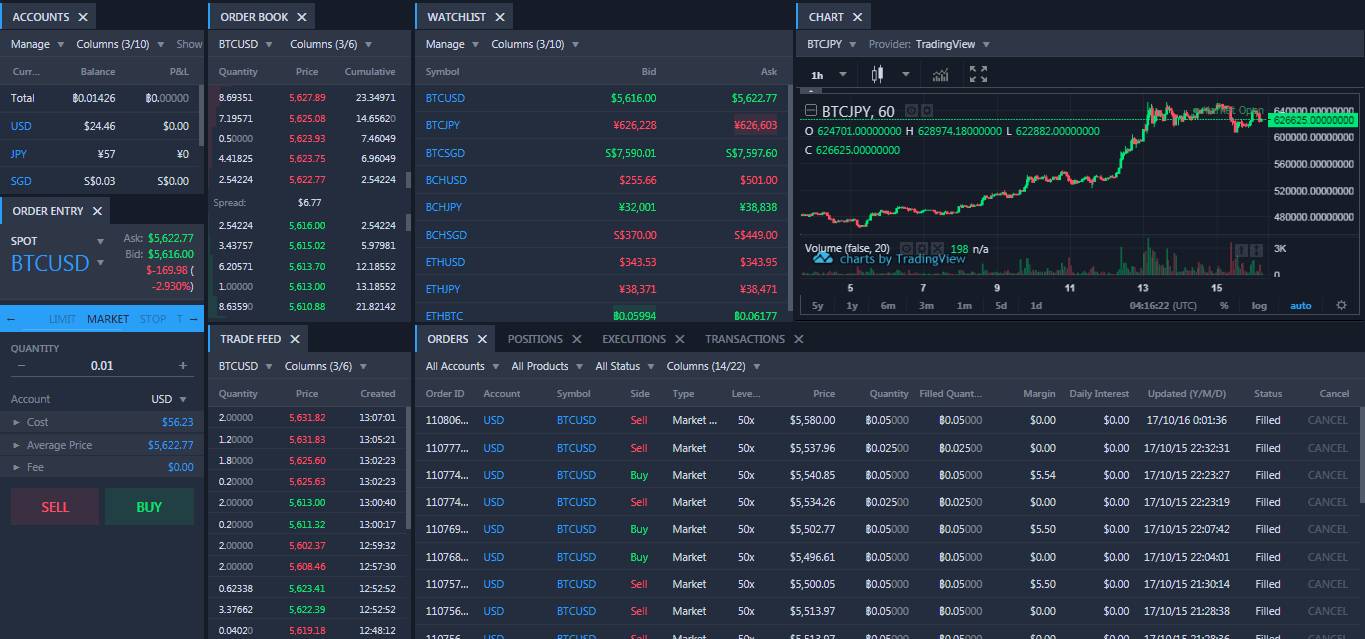Screen dimensions: 1365x639
Task: Select the JPY currency in Accounts
Action: [x=19, y=154]
